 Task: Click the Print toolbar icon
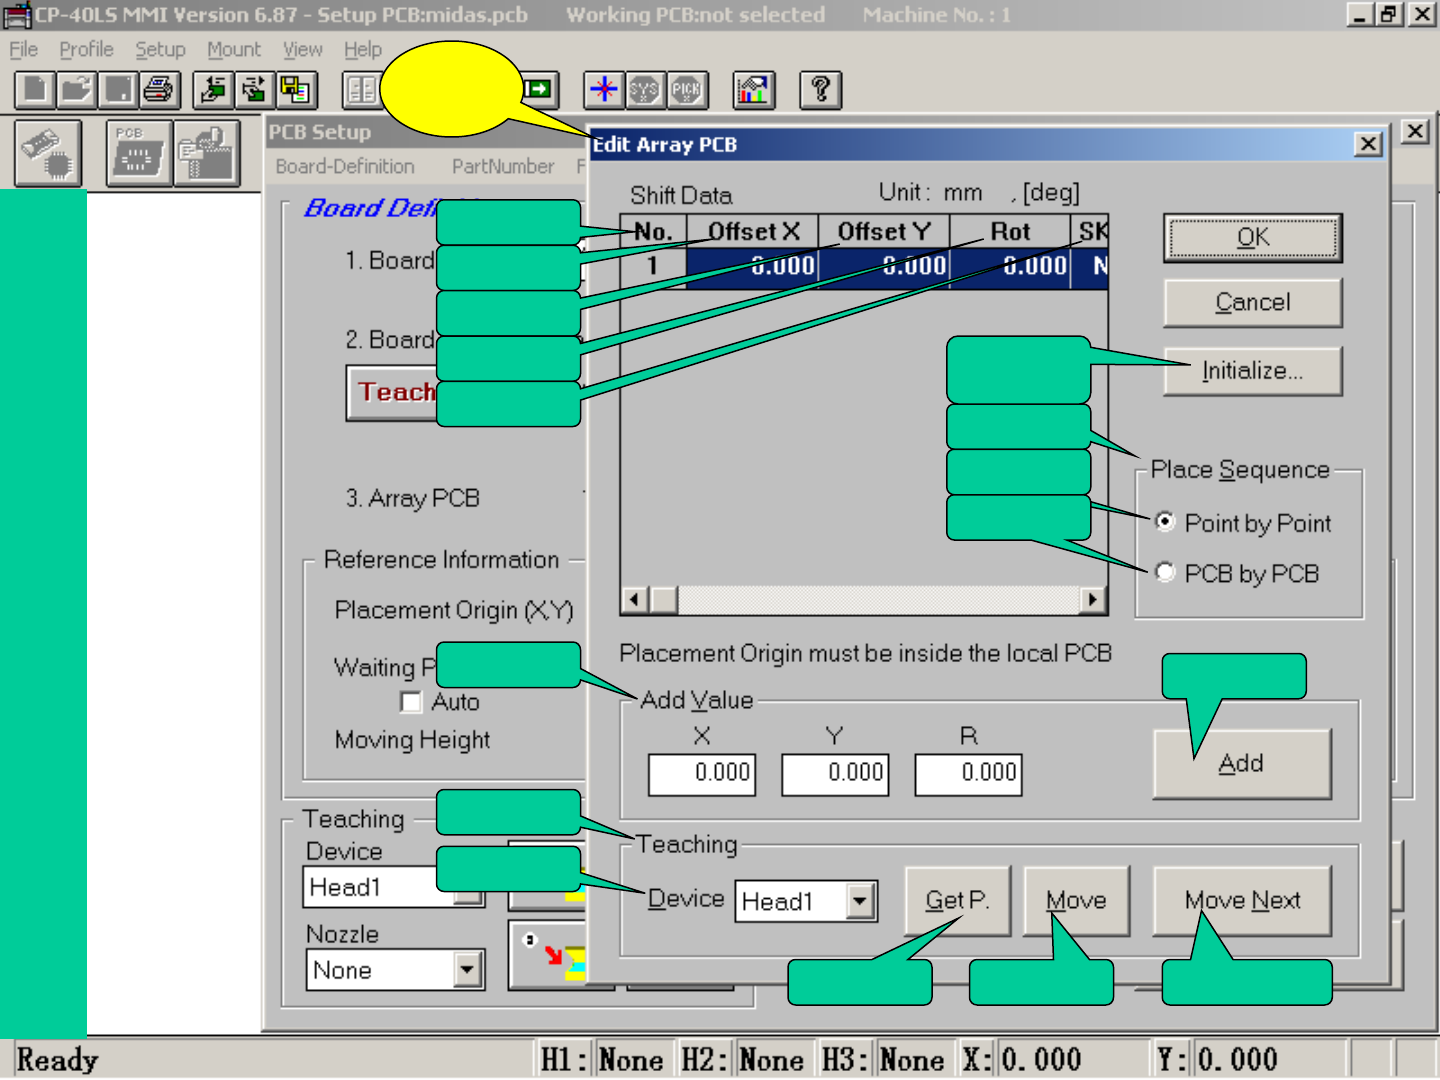tap(159, 90)
